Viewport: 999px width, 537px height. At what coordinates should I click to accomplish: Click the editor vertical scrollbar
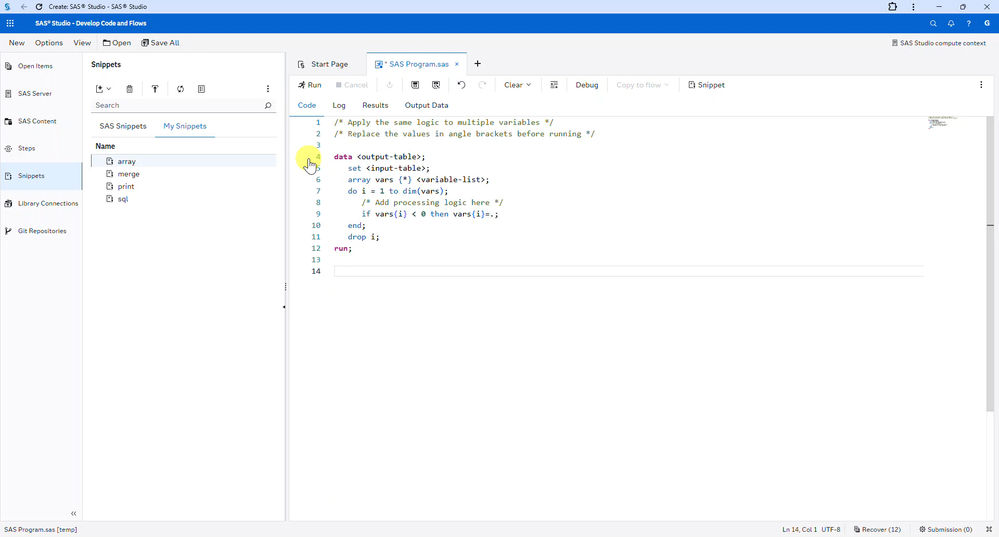(990, 264)
